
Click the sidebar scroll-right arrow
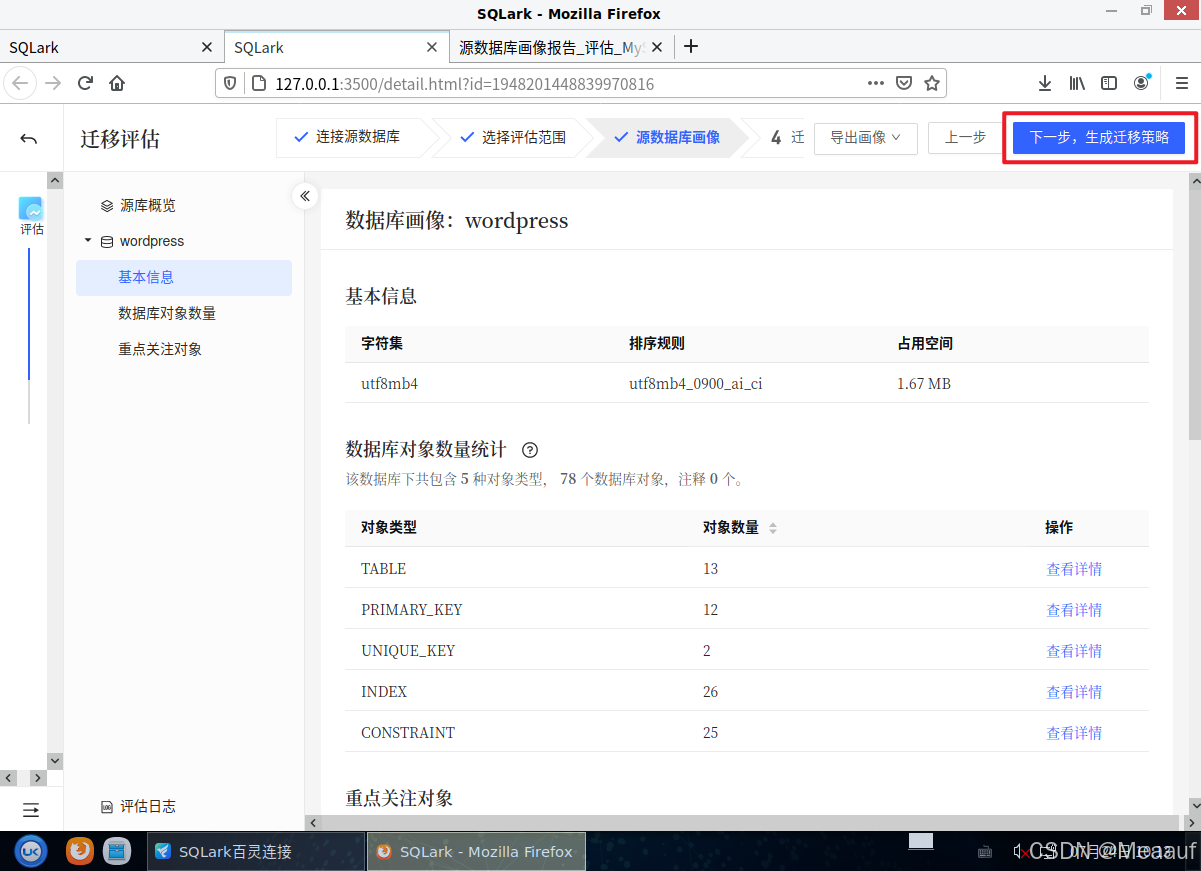click(x=39, y=778)
